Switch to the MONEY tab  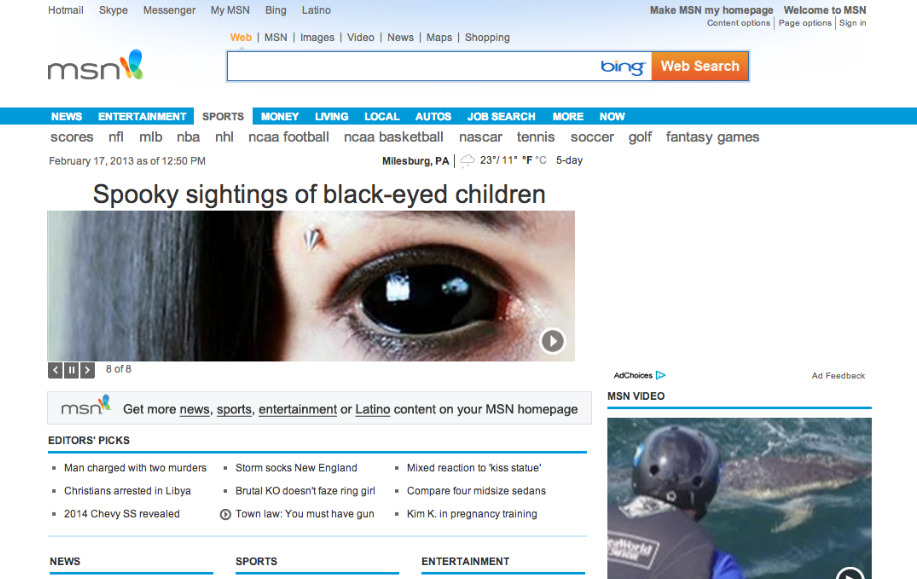coord(280,116)
